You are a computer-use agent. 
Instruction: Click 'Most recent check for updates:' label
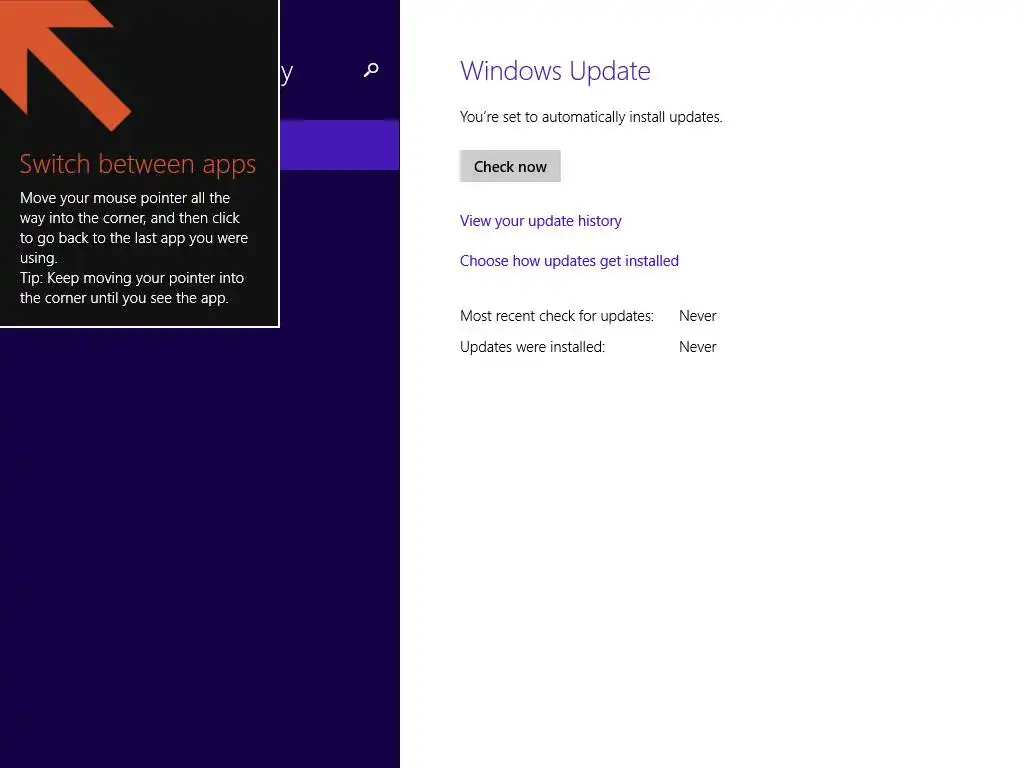pyautogui.click(x=556, y=316)
